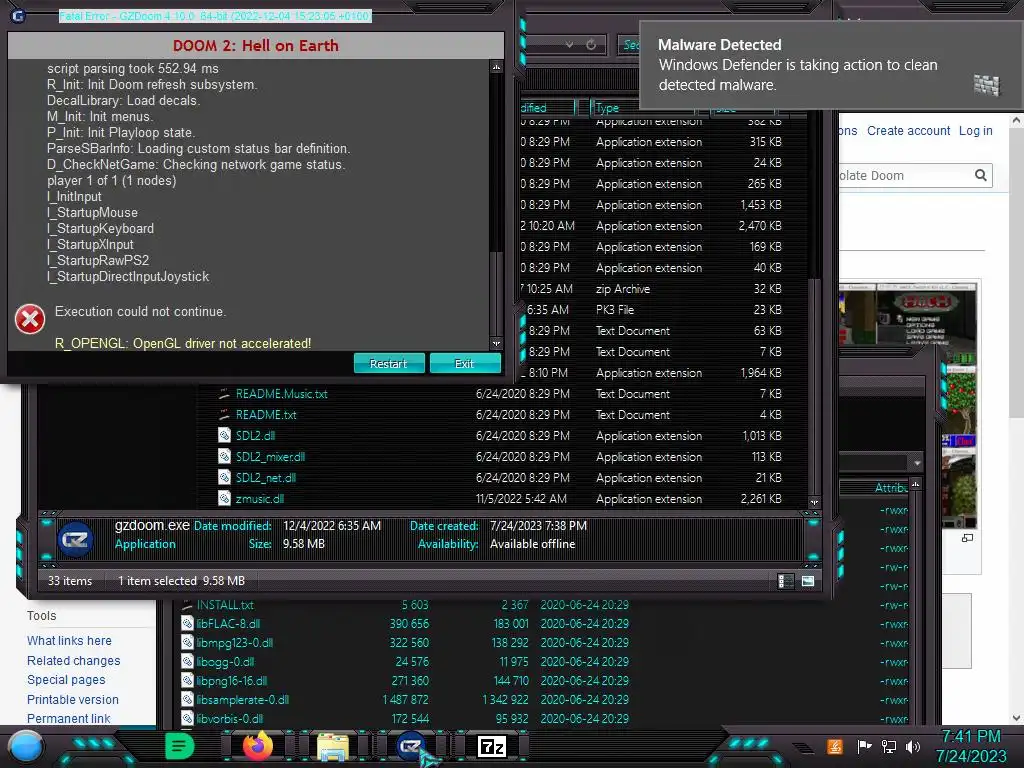
Task: Select libmpg123-0.dll in 7-Zip list
Action: coord(234,643)
